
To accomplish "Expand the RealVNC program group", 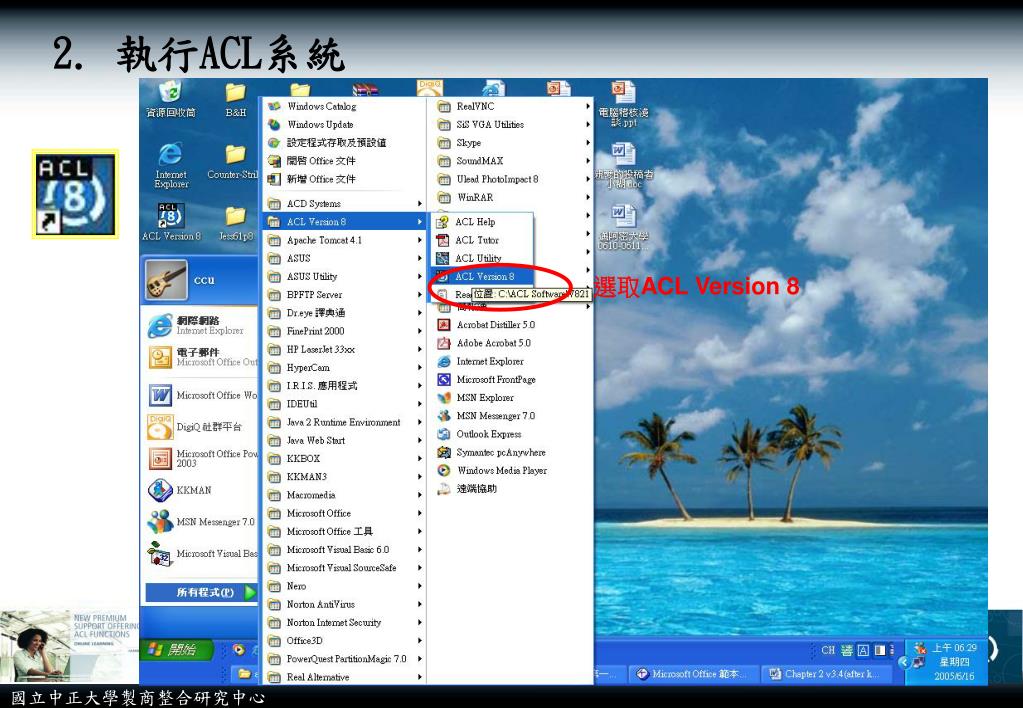I will pos(511,106).
